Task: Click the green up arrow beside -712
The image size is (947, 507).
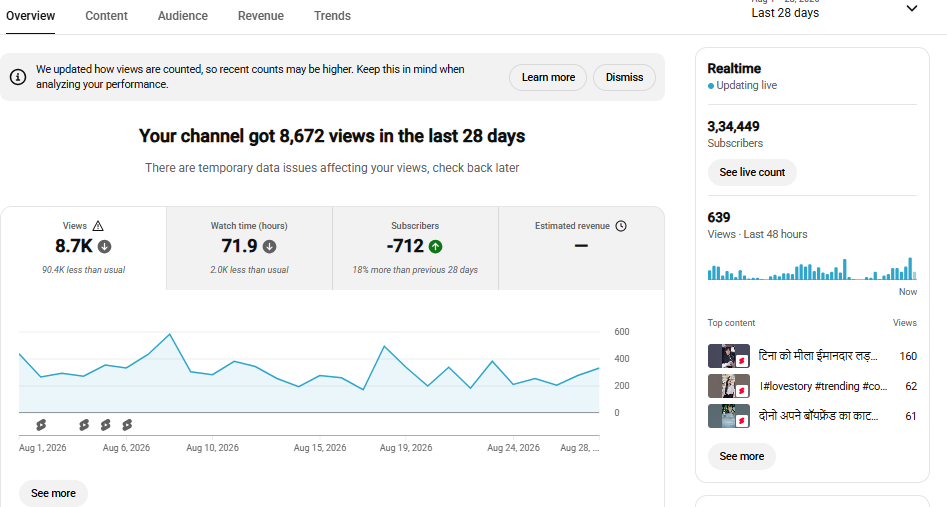Action: pos(435,247)
